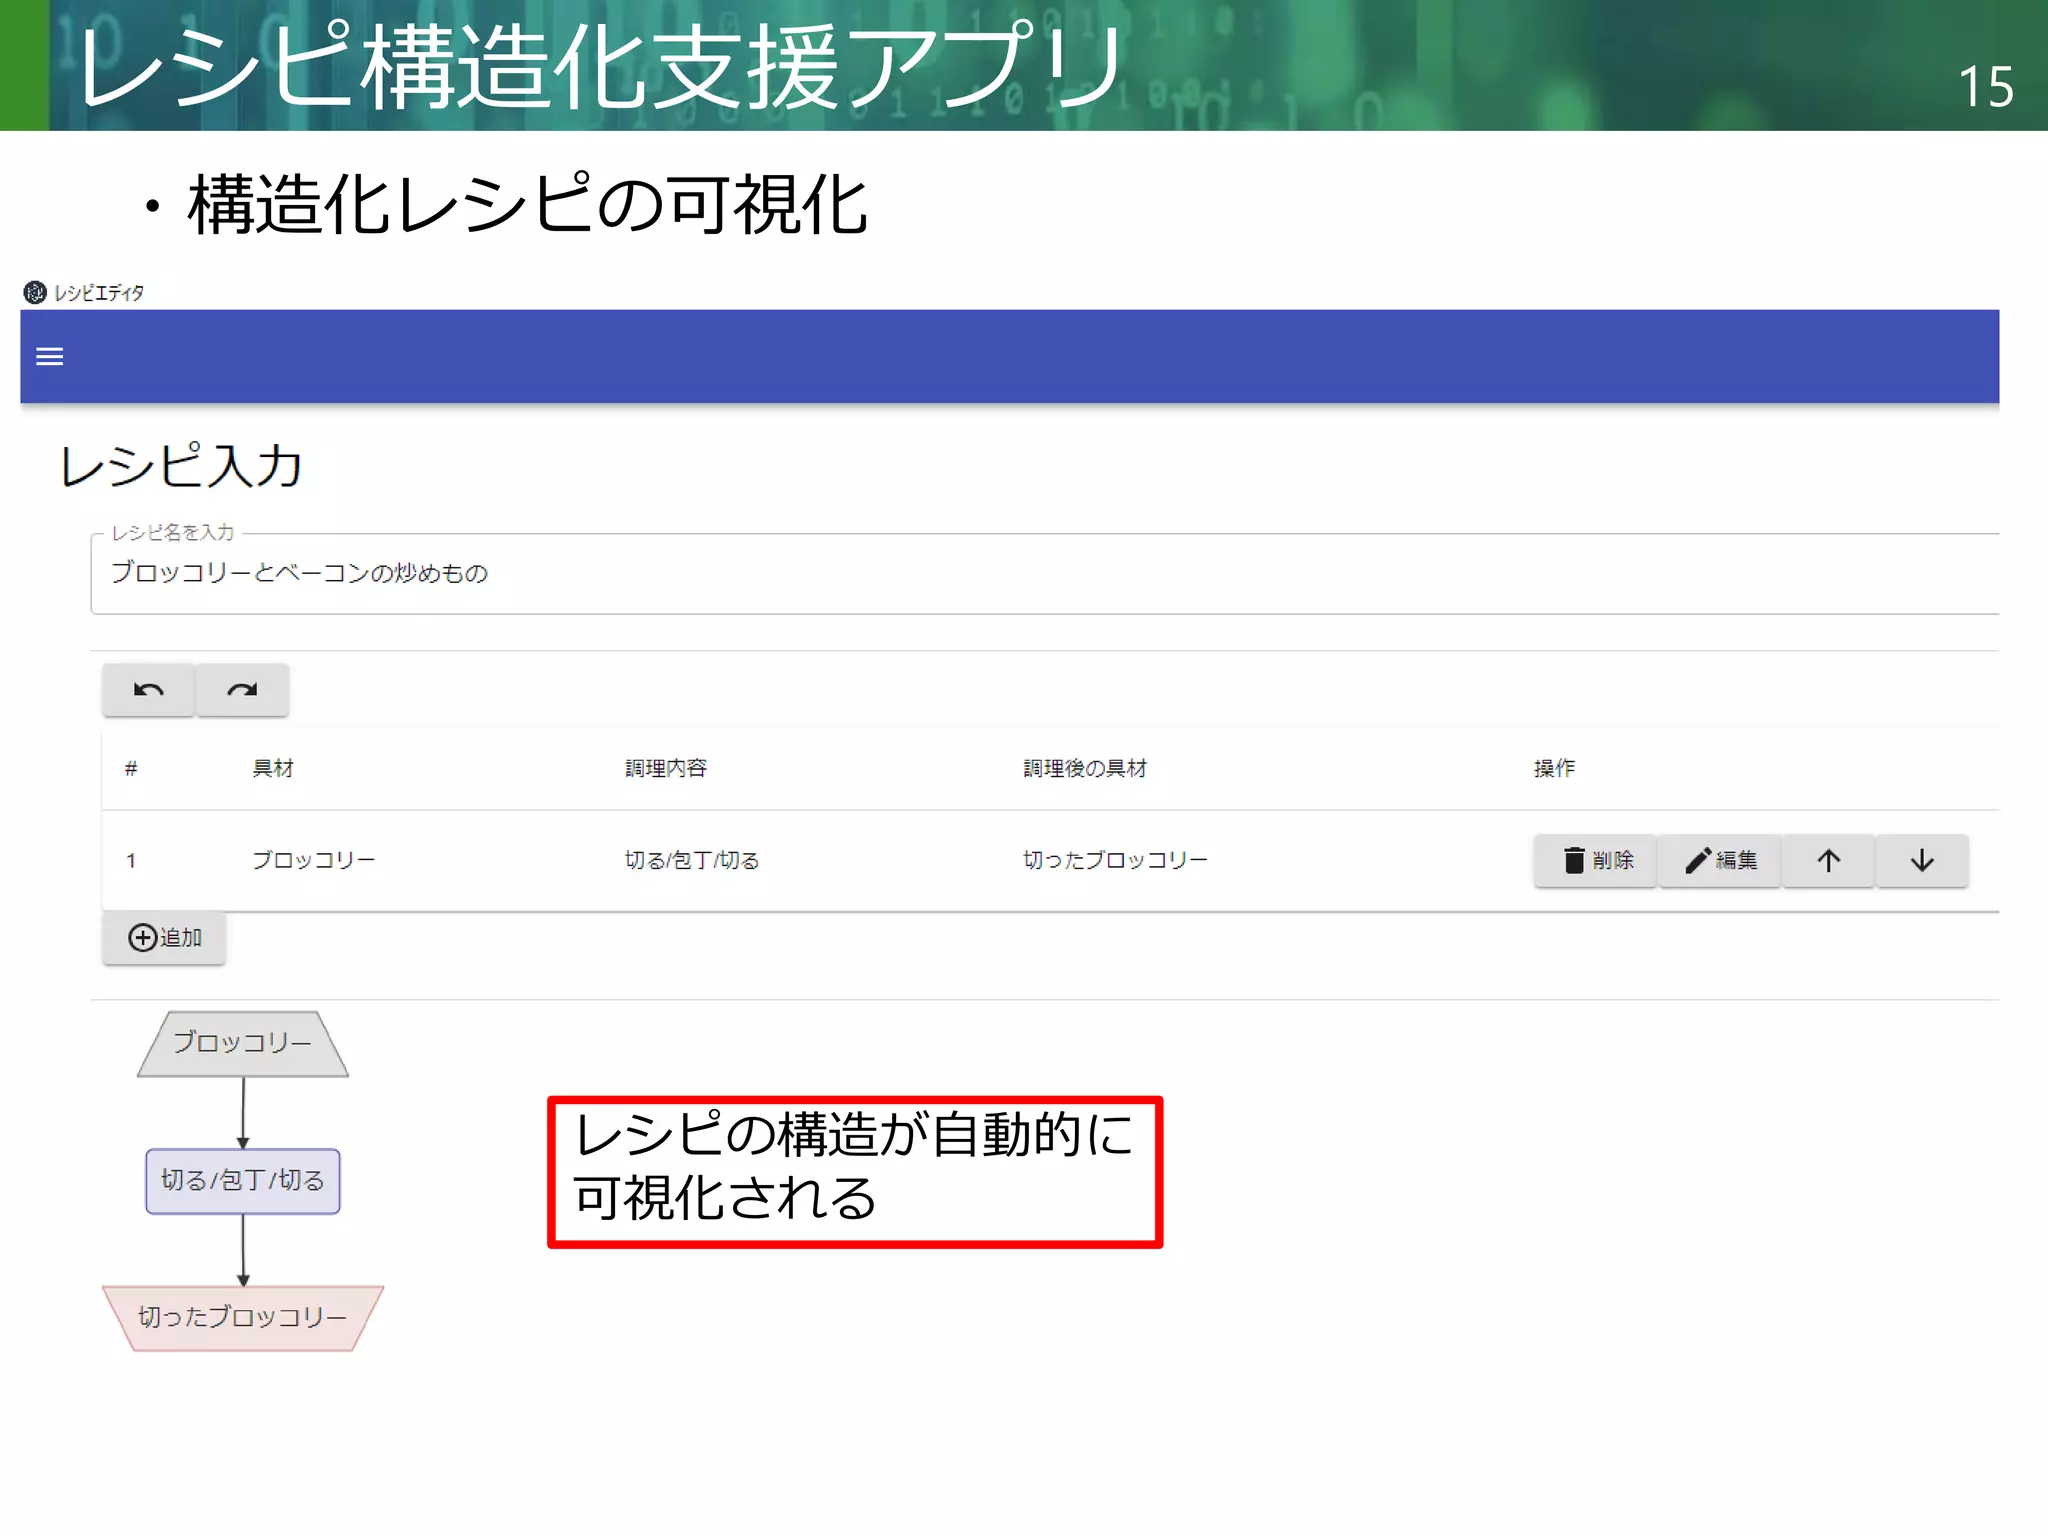Select the 切る/包丁/切る node in the diagram
Viewport: 2048px width, 1536px height.
point(243,1181)
